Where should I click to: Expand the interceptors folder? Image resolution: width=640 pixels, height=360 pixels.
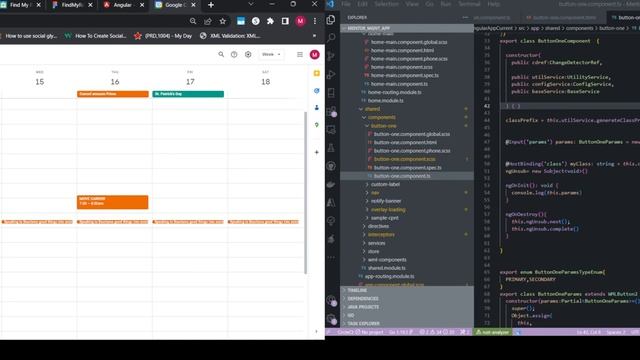click(364, 235)
